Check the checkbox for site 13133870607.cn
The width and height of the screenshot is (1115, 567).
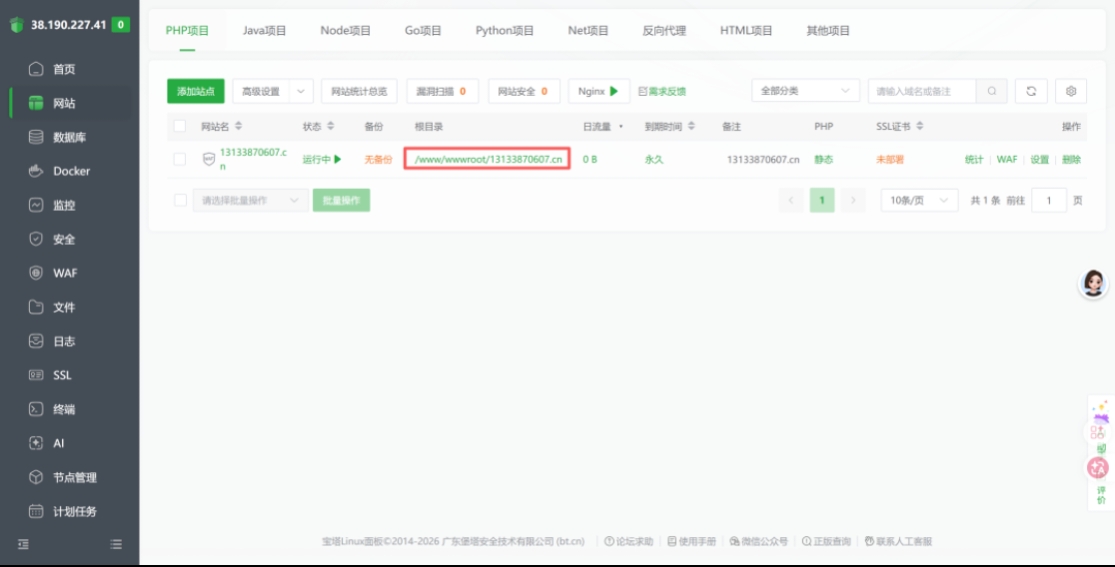coord(180,159)
